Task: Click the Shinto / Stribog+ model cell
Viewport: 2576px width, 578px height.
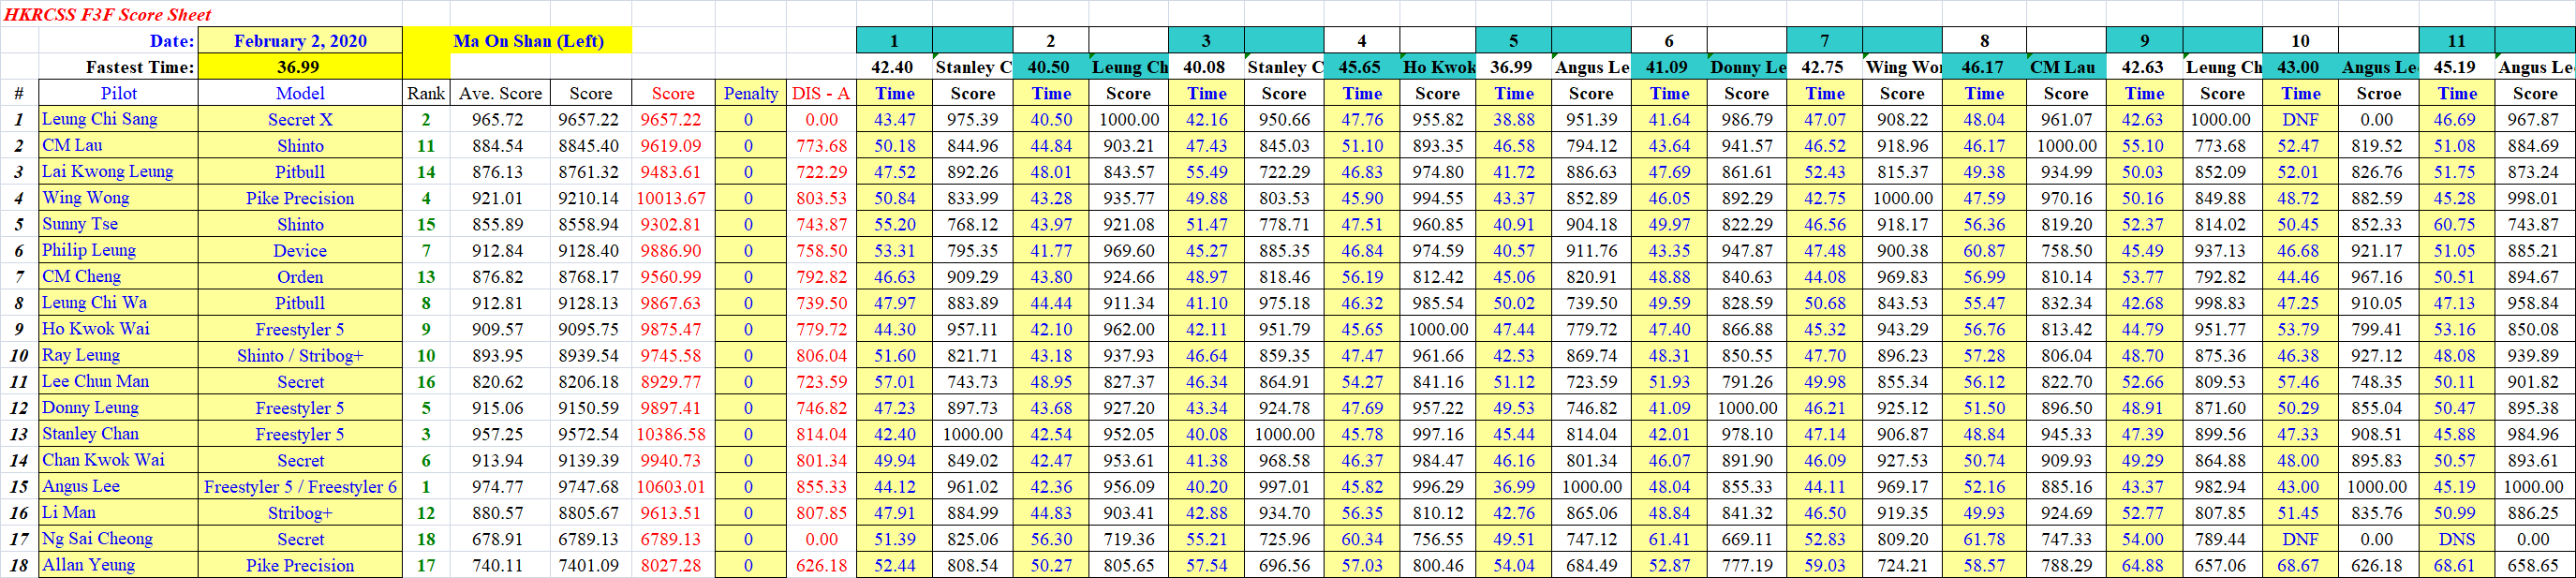Action: 300,356
